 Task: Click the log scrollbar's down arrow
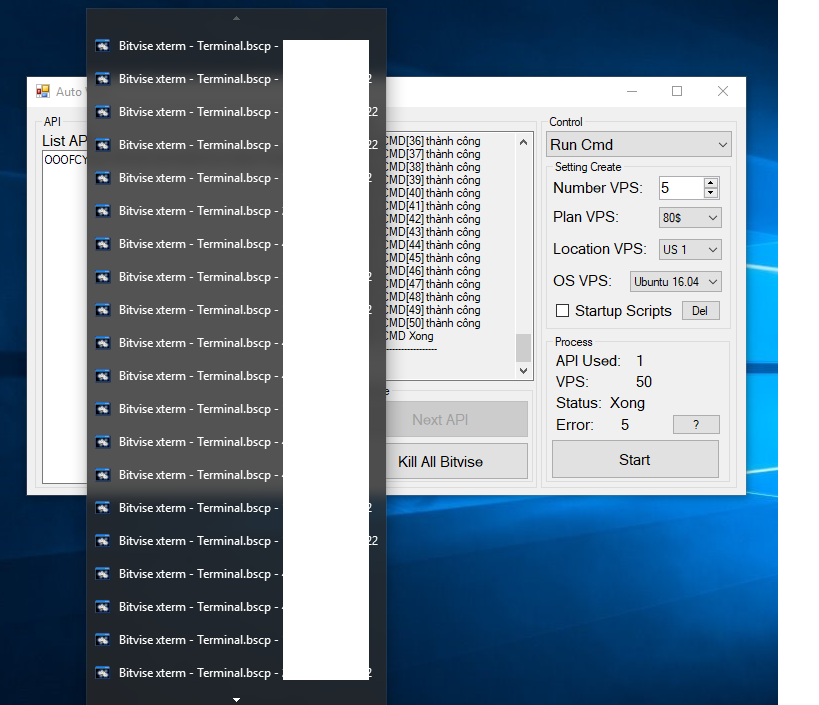[523, 370]
